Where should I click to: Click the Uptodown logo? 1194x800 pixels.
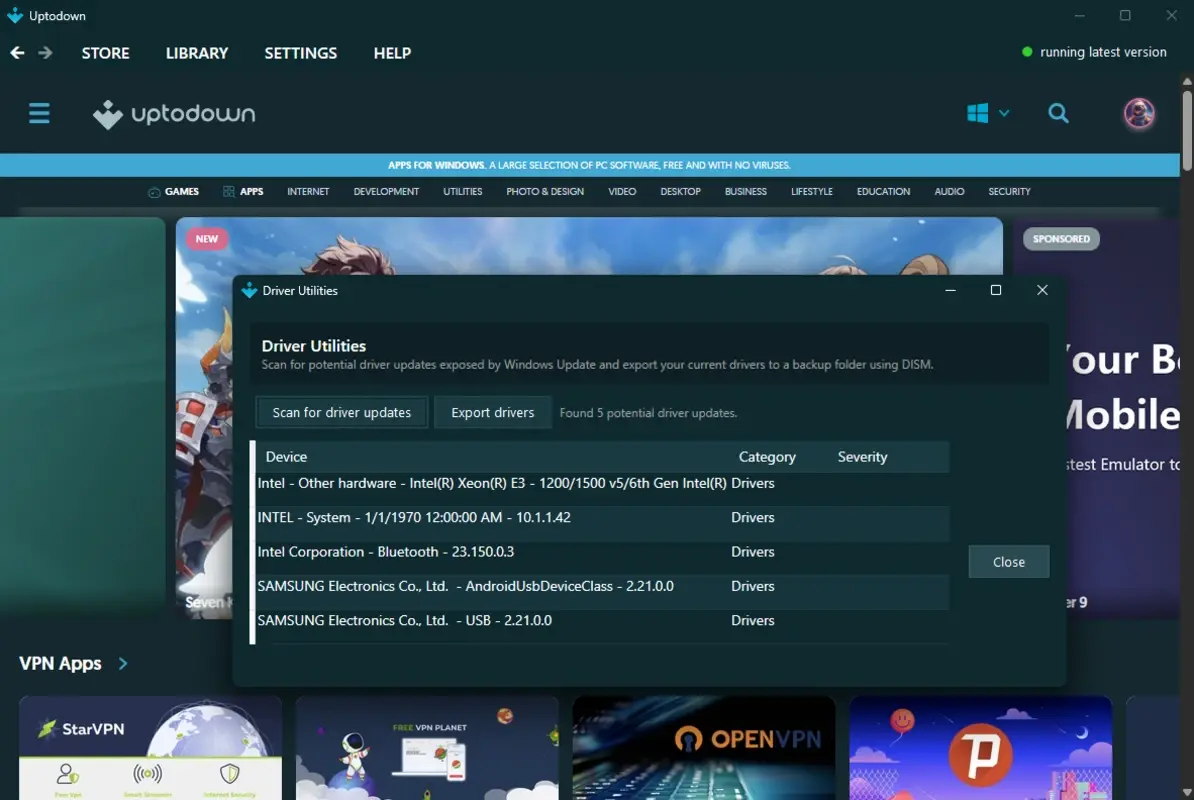[x=173, y=113]
